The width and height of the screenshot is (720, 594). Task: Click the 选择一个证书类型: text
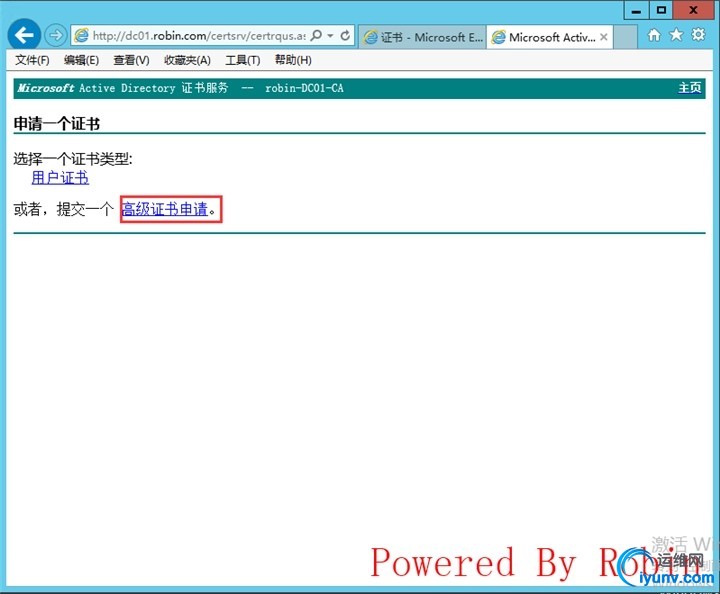click(73, 159)
